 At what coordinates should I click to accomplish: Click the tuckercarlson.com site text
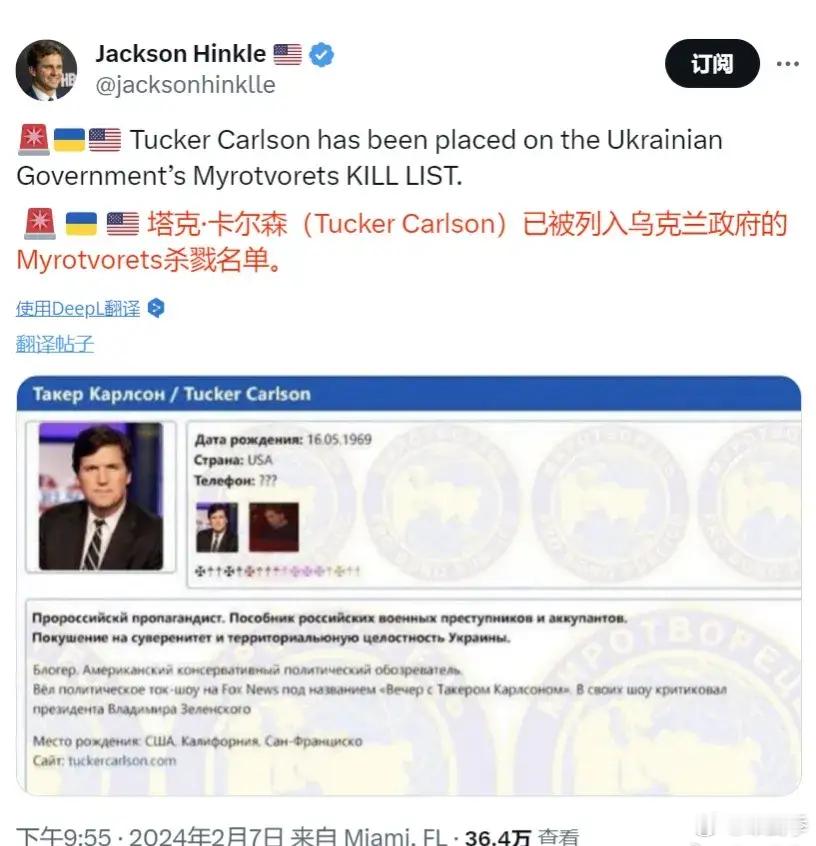(122, 761)
